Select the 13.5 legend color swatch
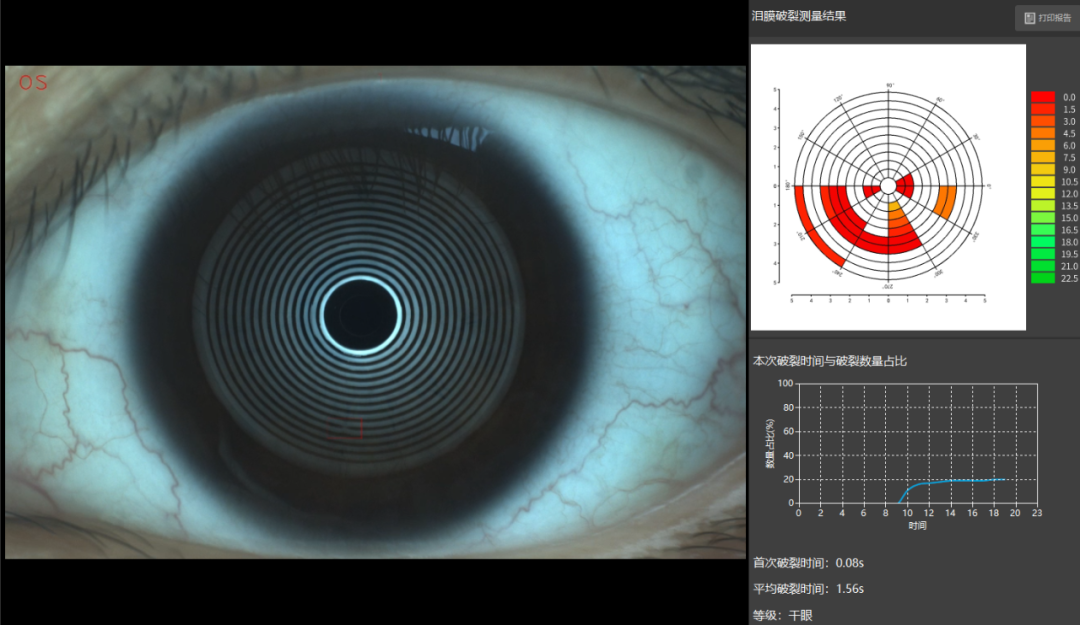 1043,205
